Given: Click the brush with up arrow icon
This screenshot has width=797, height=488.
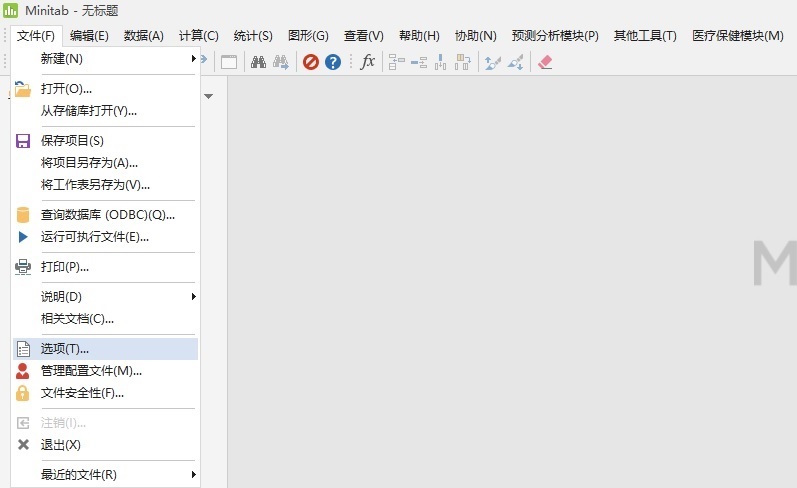Looking at the screenshot, I should pos(493,63).
